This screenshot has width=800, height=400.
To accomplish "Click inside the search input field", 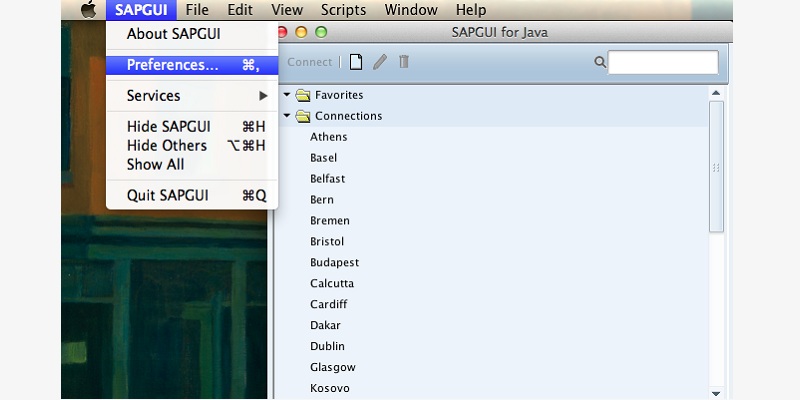I will coord(663,62).
